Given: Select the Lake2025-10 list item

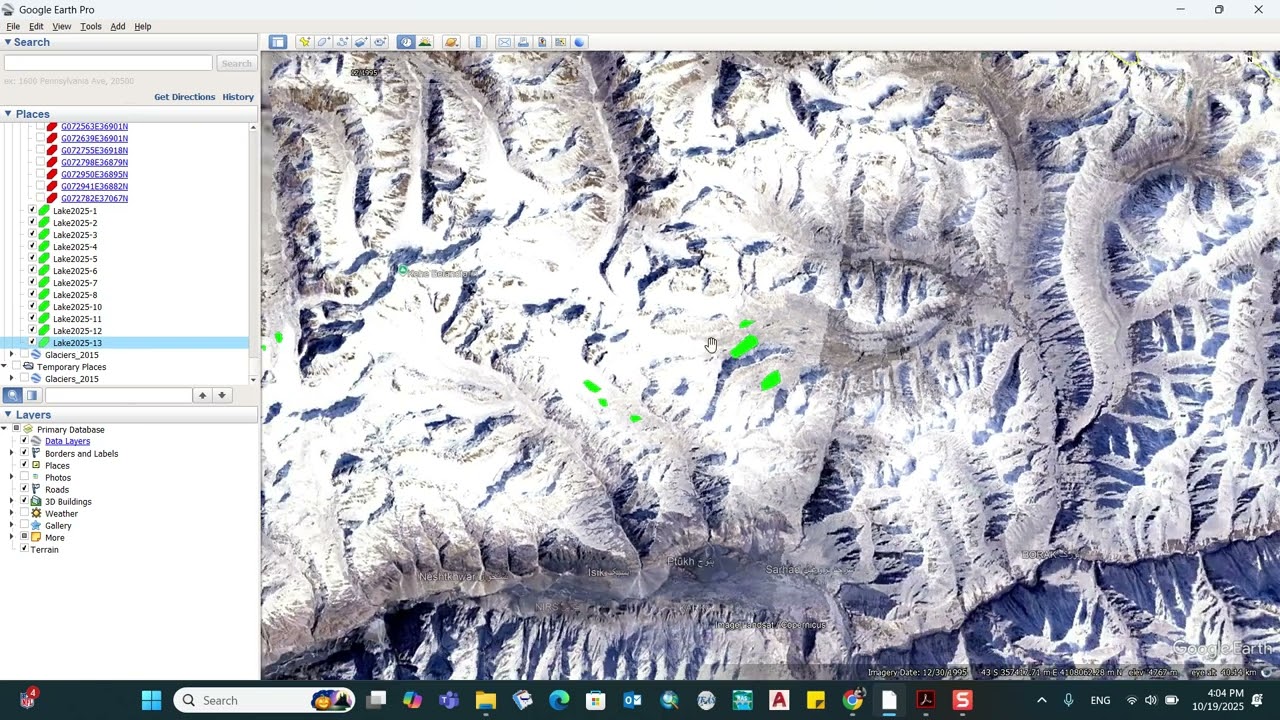Looking at the screenshot, I should (x=77, y=307).
